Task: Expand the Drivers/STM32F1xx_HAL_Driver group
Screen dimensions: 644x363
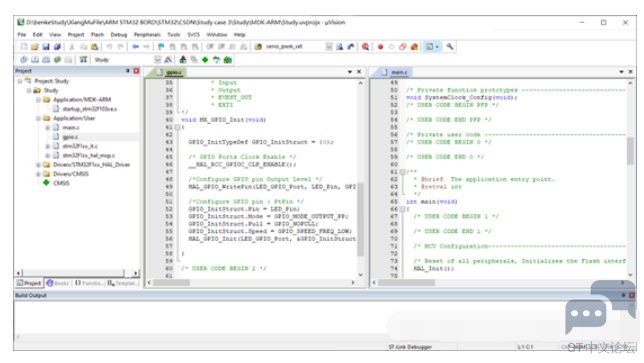Action: pyautogui.click(x=38, y=165)
